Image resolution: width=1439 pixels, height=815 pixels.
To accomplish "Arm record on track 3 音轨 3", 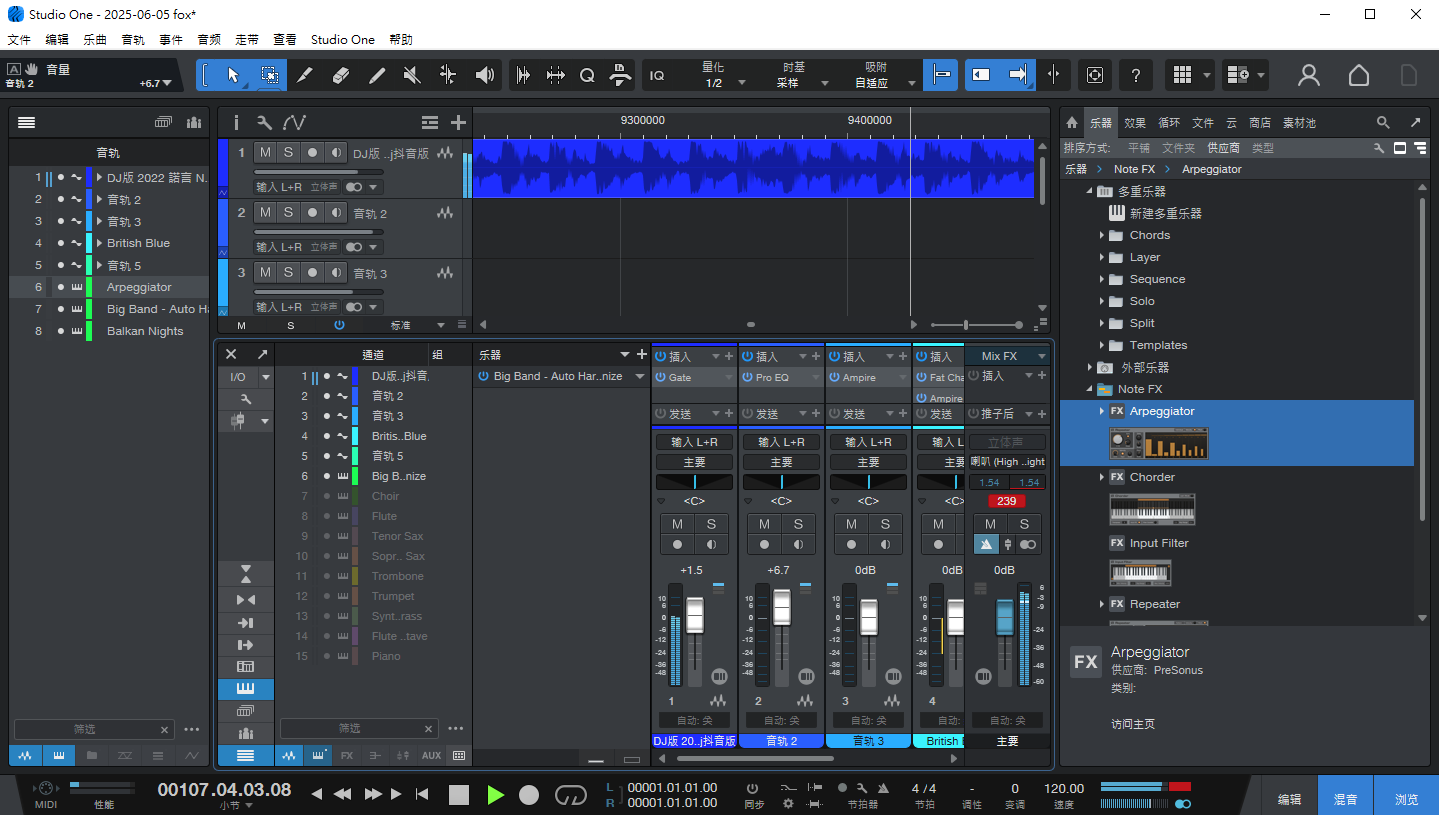I will [312, 272].
